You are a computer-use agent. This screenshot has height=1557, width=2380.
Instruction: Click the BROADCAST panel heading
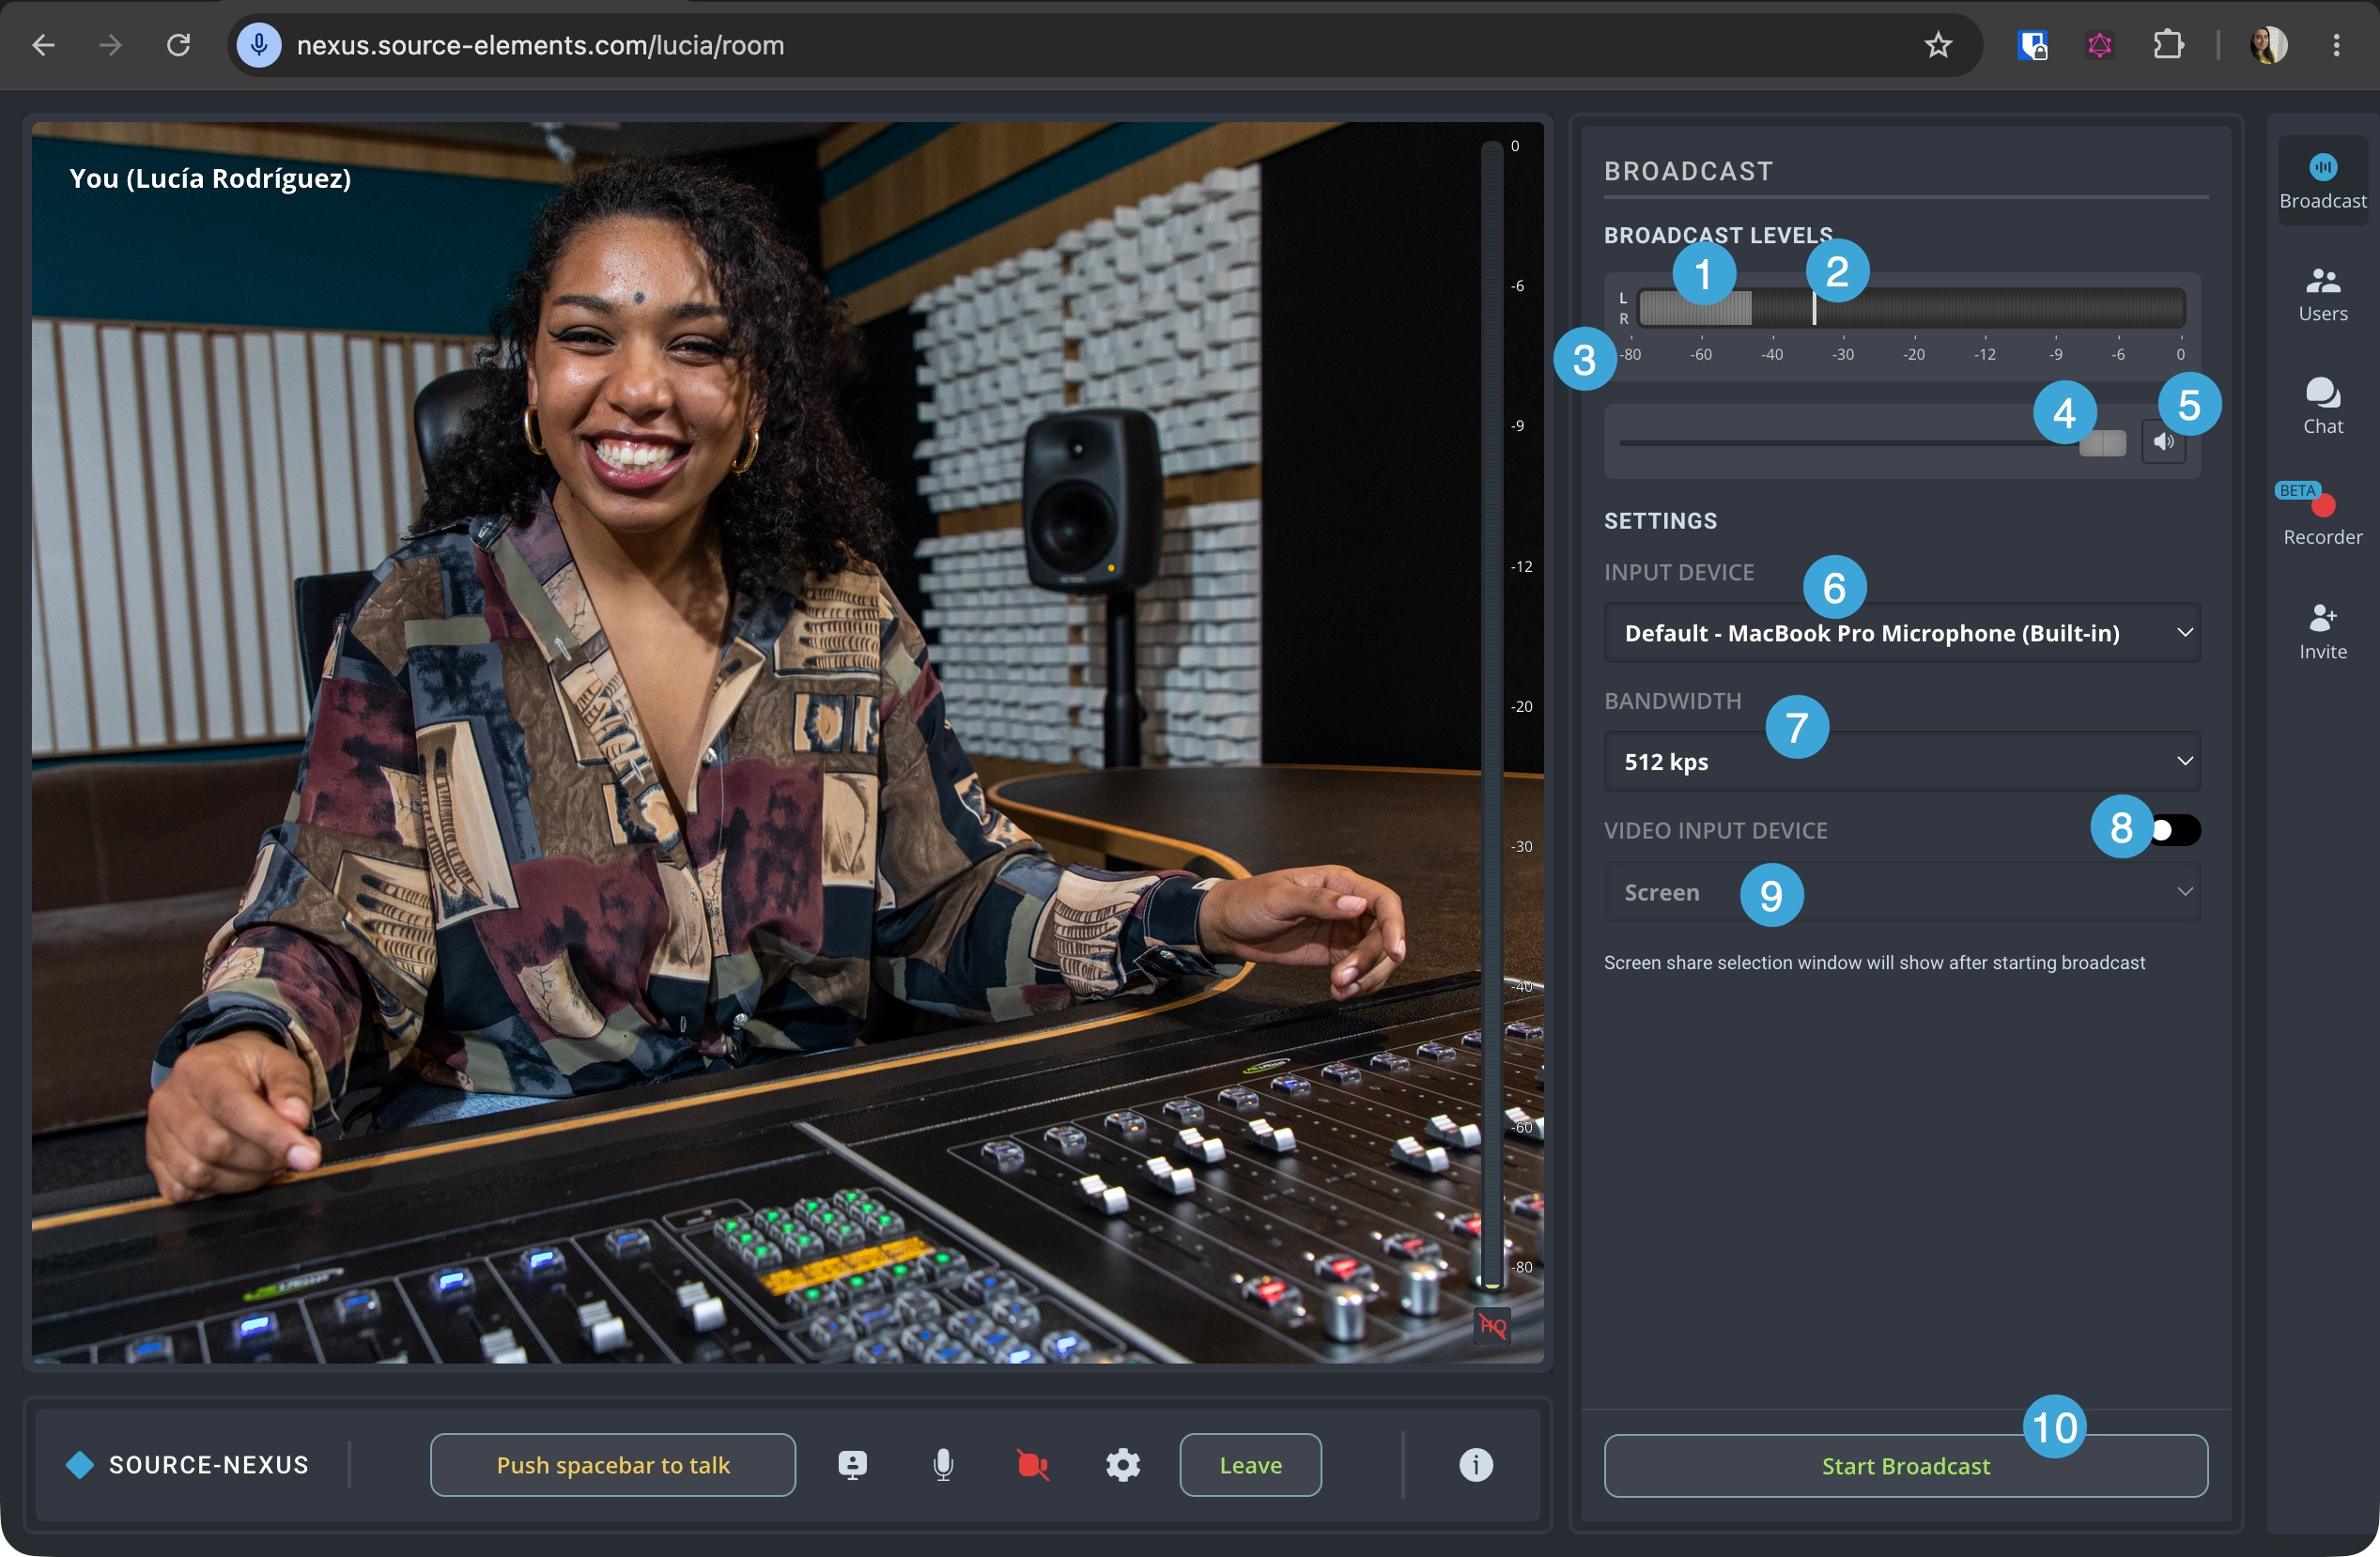(1688, 171)
